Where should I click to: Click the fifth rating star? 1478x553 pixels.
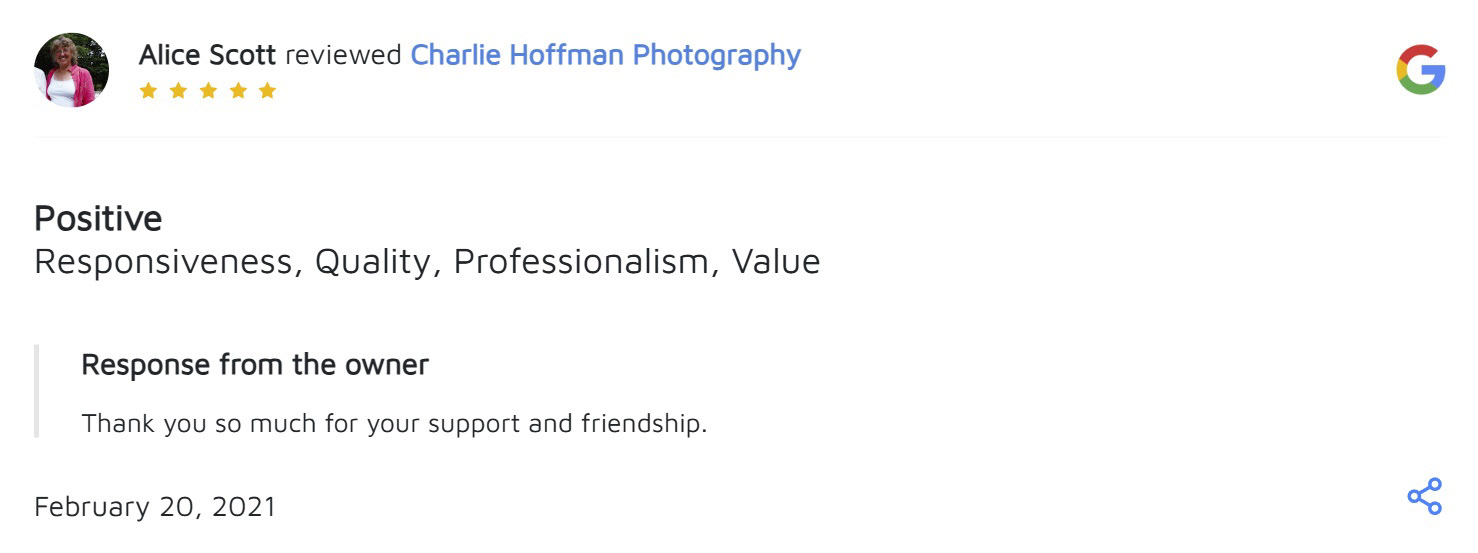click(x=267, y=91)
